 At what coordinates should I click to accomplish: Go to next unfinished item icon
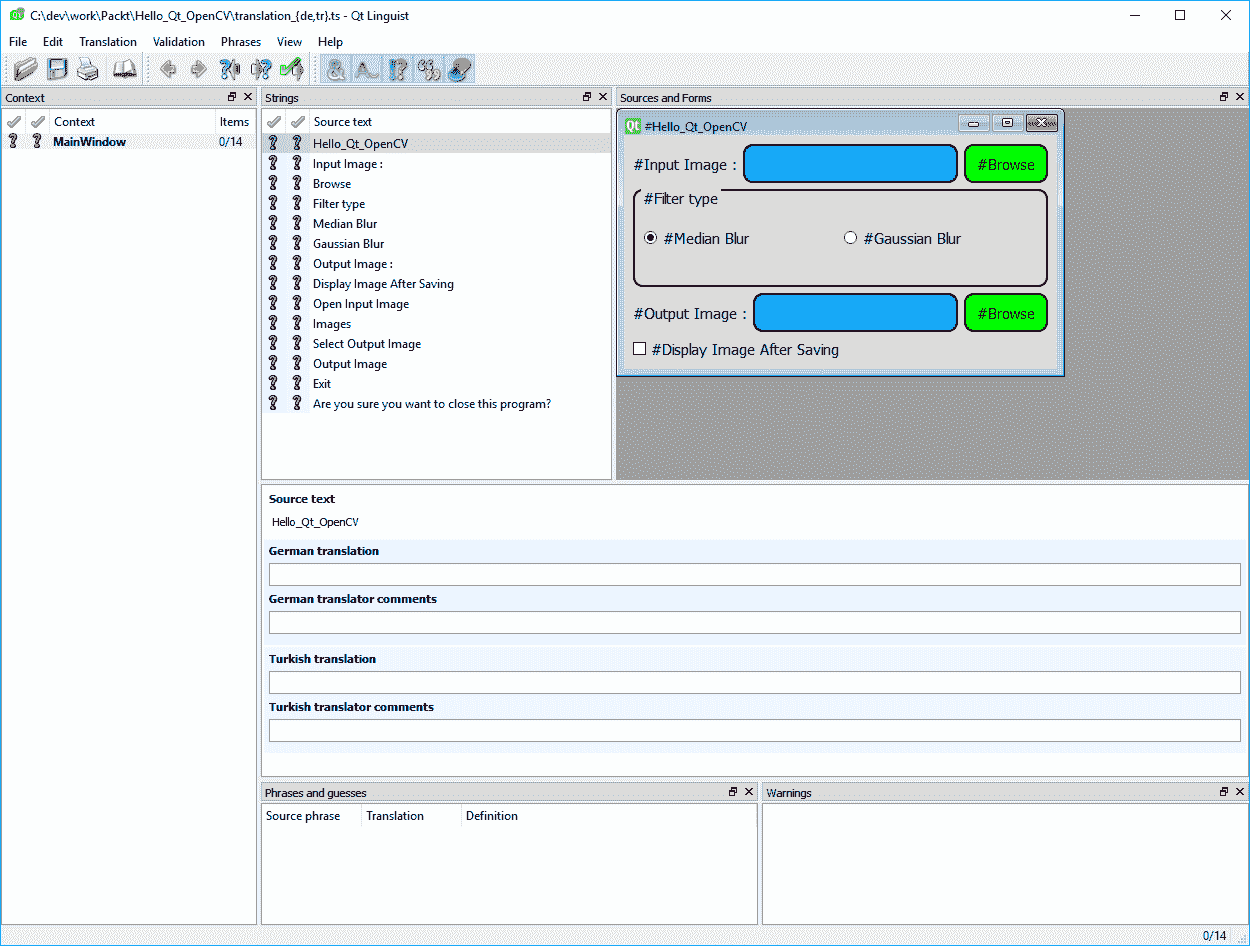tap(261, 69)
